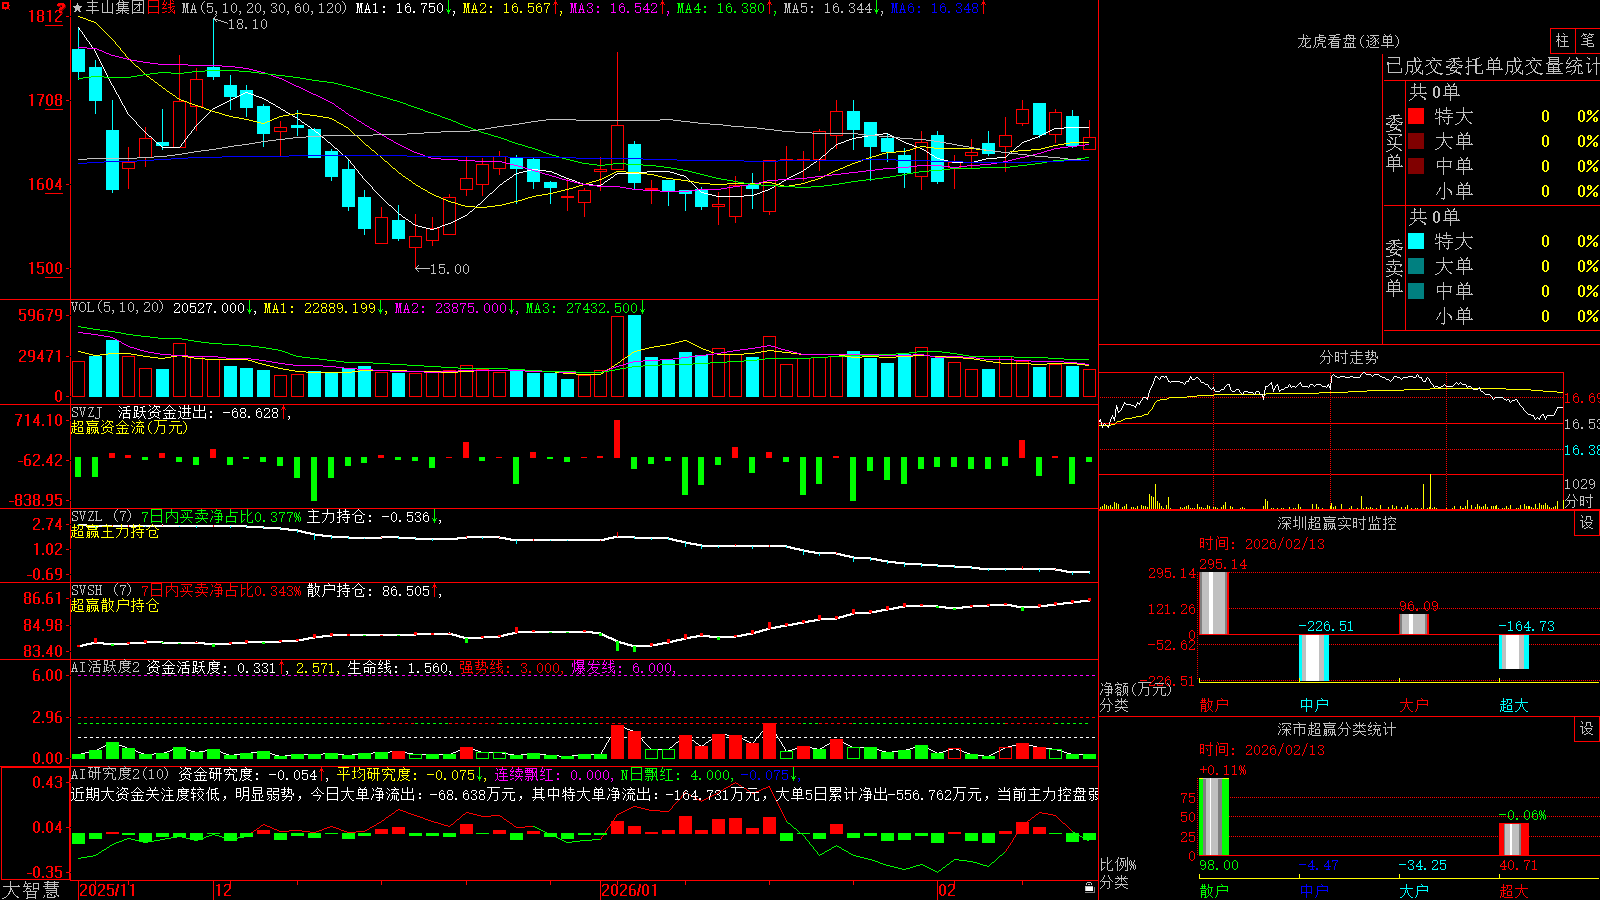This screenshot has width=1600, height=900.
Task: Select the 2026/01 timeline marker
Action: [629, 890]
